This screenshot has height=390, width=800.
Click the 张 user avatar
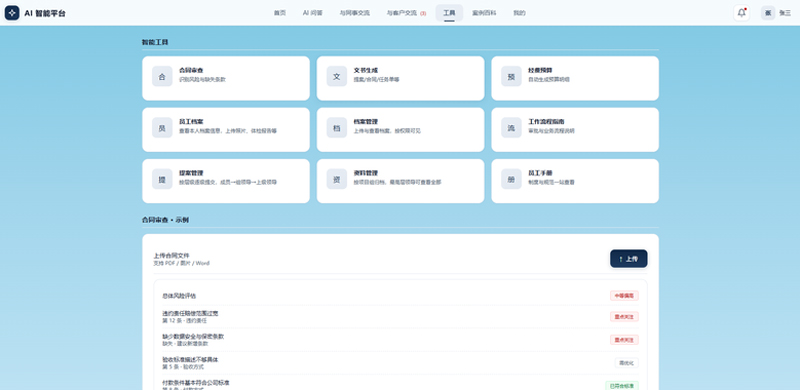[x=768, y=13]
